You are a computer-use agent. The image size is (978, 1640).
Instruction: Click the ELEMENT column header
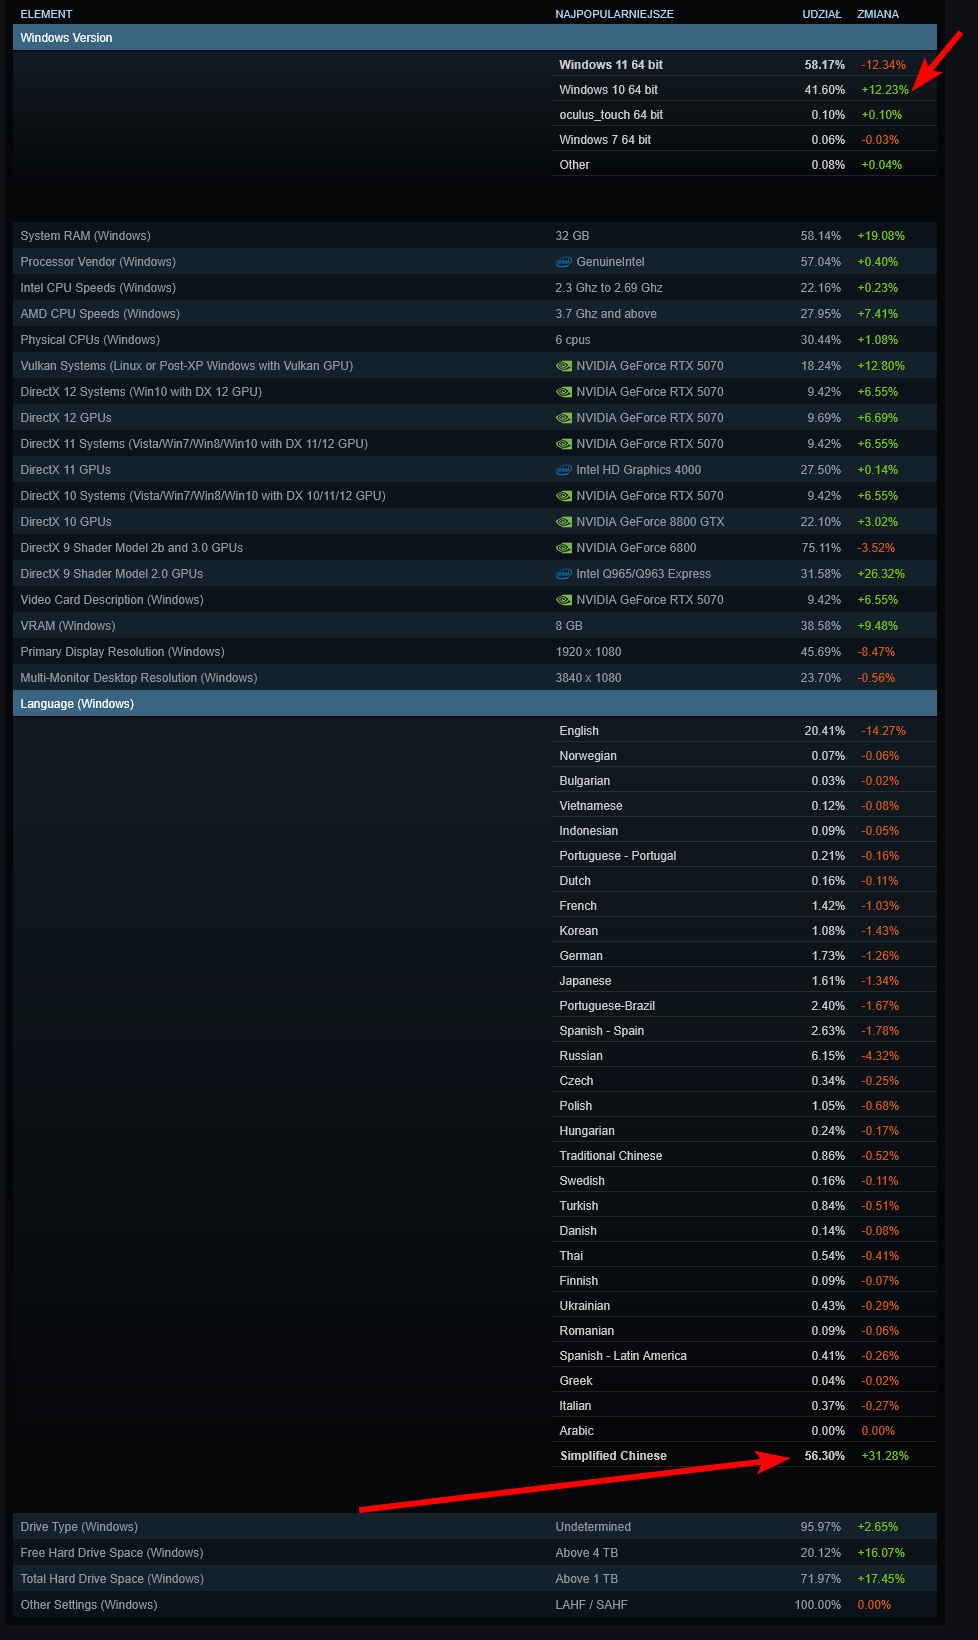click(x=46, y=14)
